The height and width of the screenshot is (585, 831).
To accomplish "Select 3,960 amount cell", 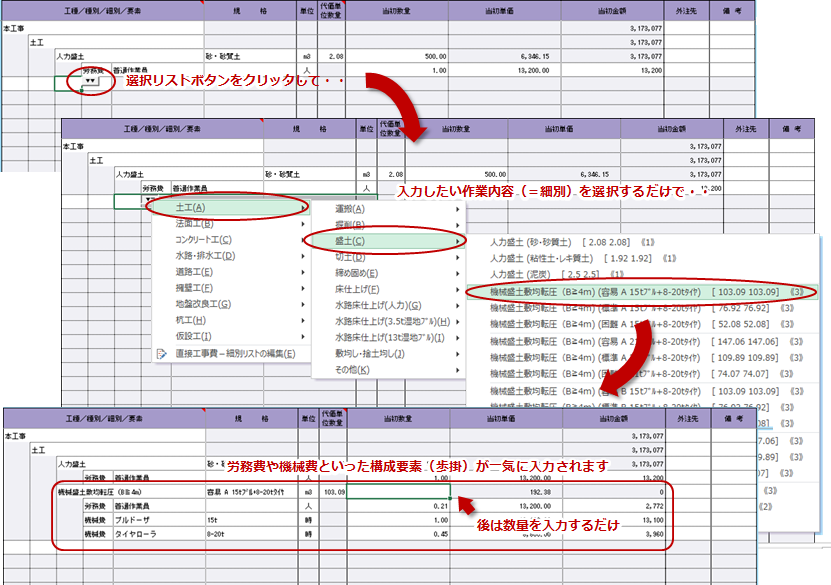I will tap(614, 534).
